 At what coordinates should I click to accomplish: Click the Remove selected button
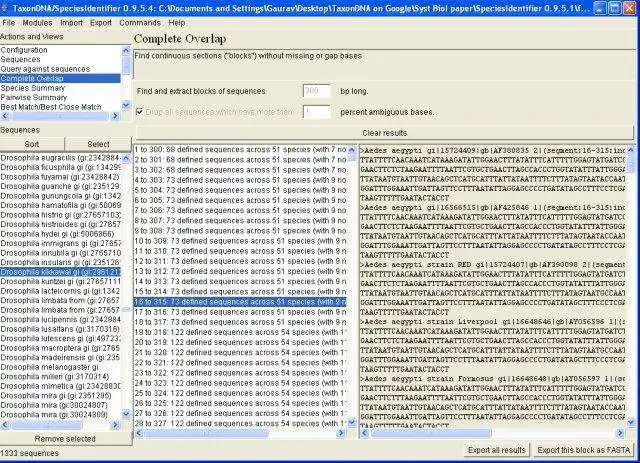65,439
